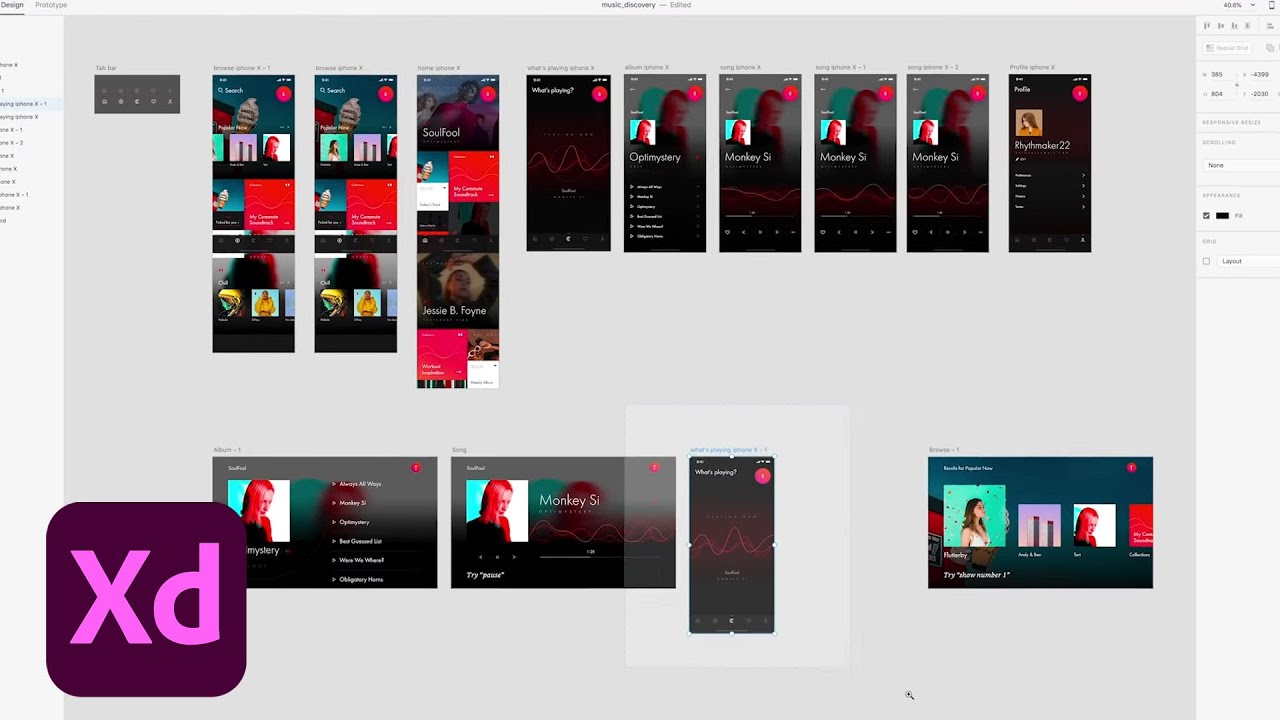Toggle the Fill checkbox
This screenshot has height=720, width=1280.
pos(1206,216)
